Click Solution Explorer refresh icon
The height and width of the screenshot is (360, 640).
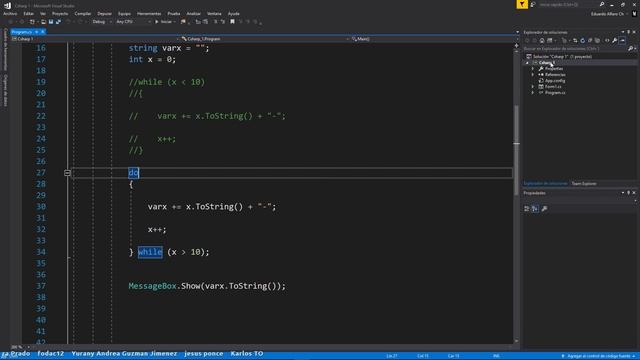pyautogui.click(x=582, y=40)
